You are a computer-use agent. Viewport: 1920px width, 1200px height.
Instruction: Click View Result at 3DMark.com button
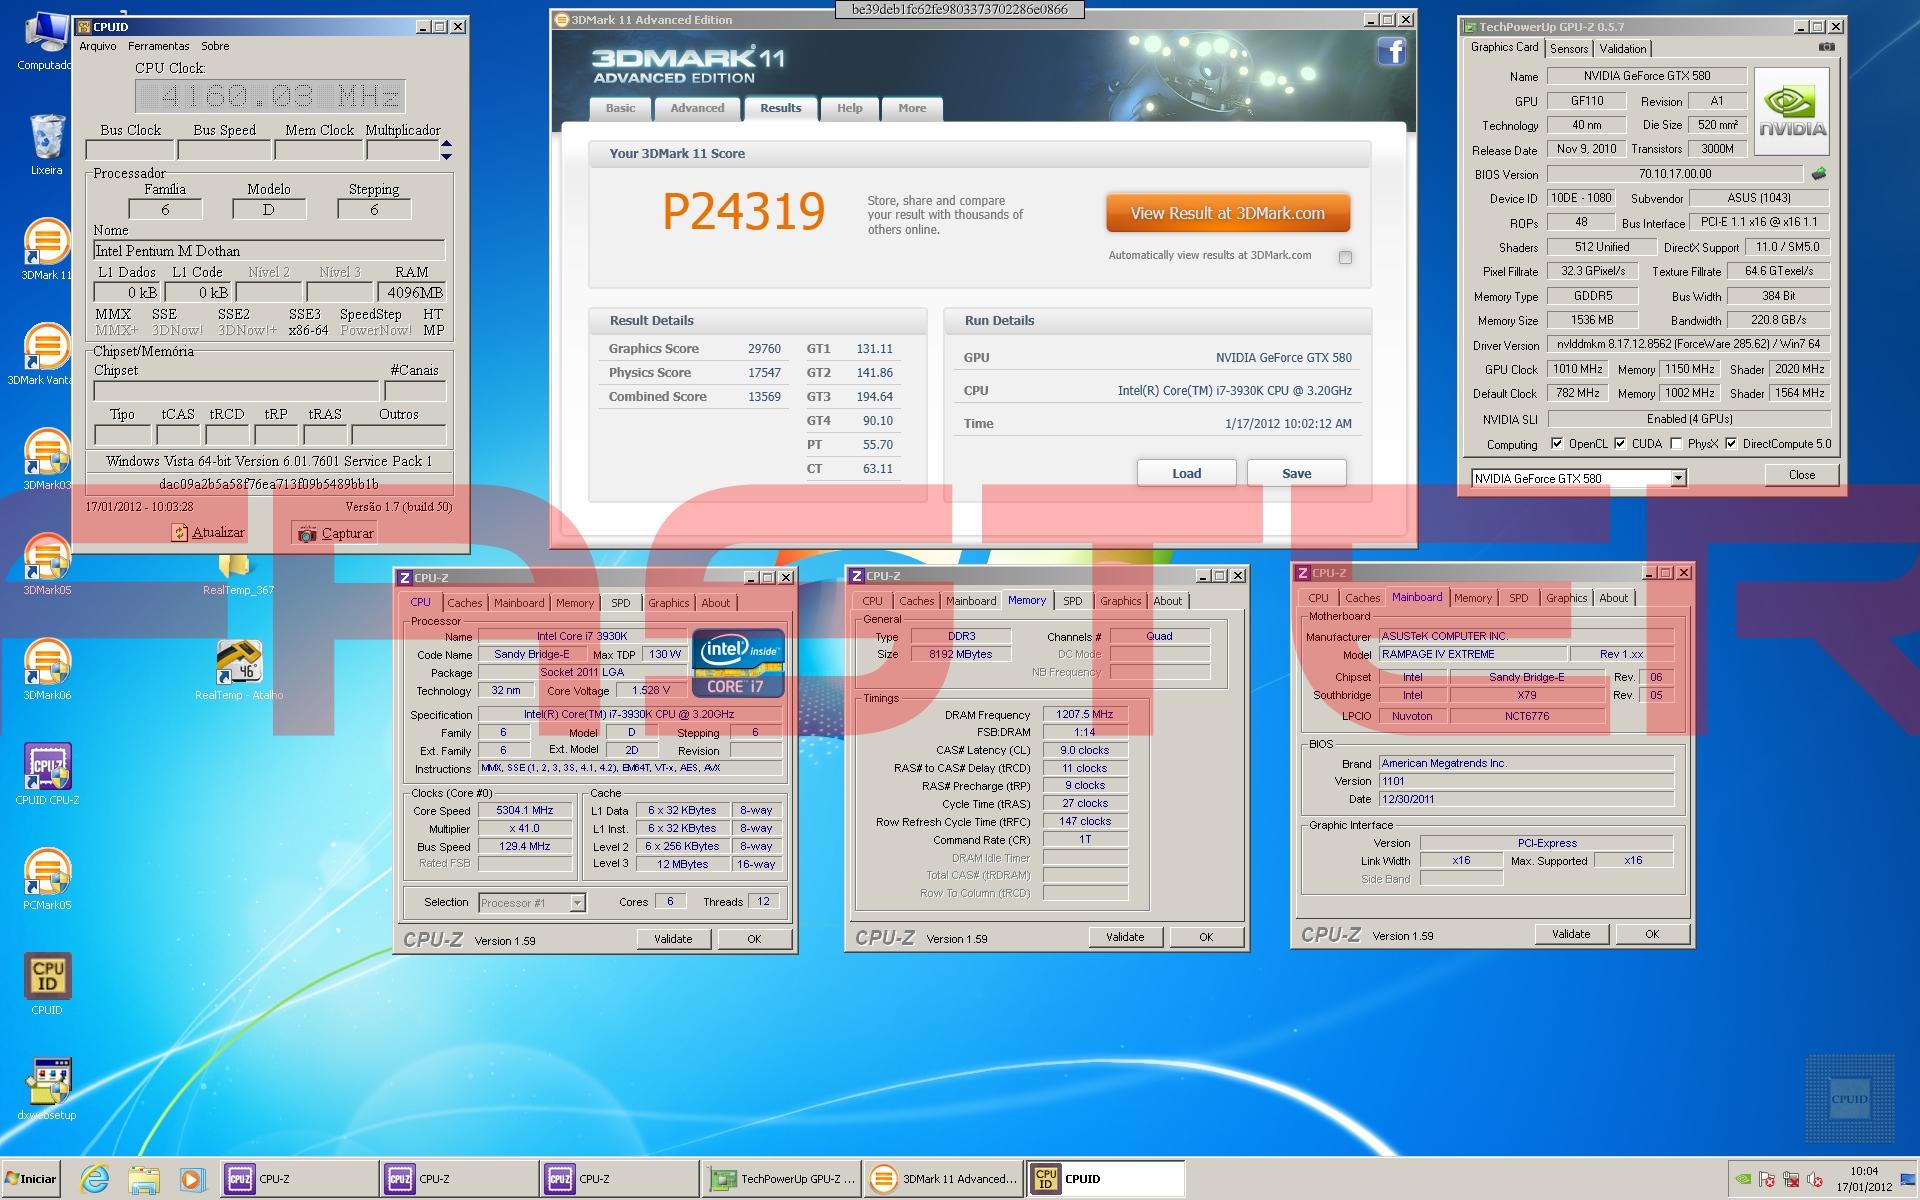(1227, 213)
